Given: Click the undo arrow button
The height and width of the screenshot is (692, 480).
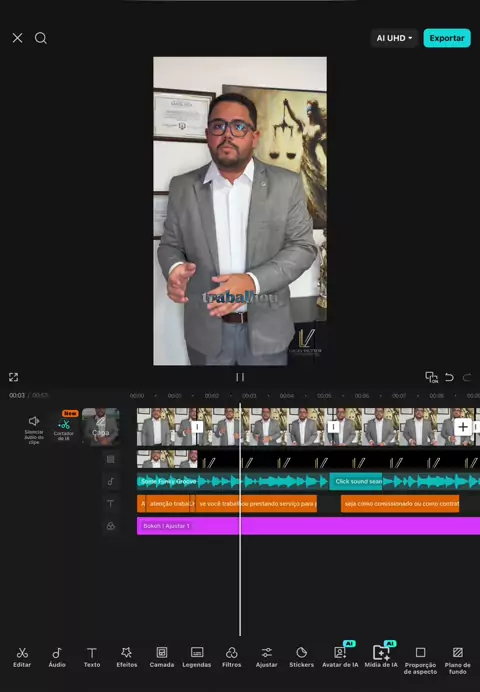Looking at the screenshot, I should [x=449, y=377].
